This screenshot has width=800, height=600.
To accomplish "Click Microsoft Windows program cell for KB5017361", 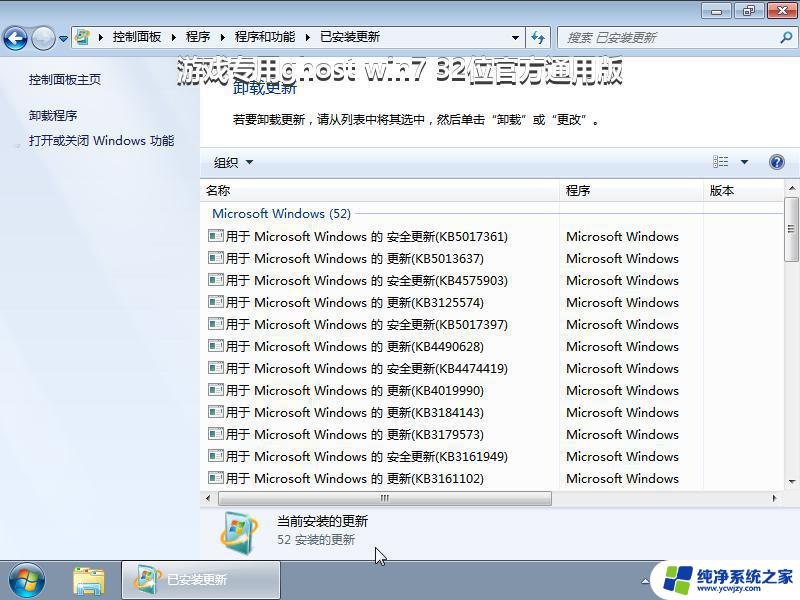I will (622, 236).
